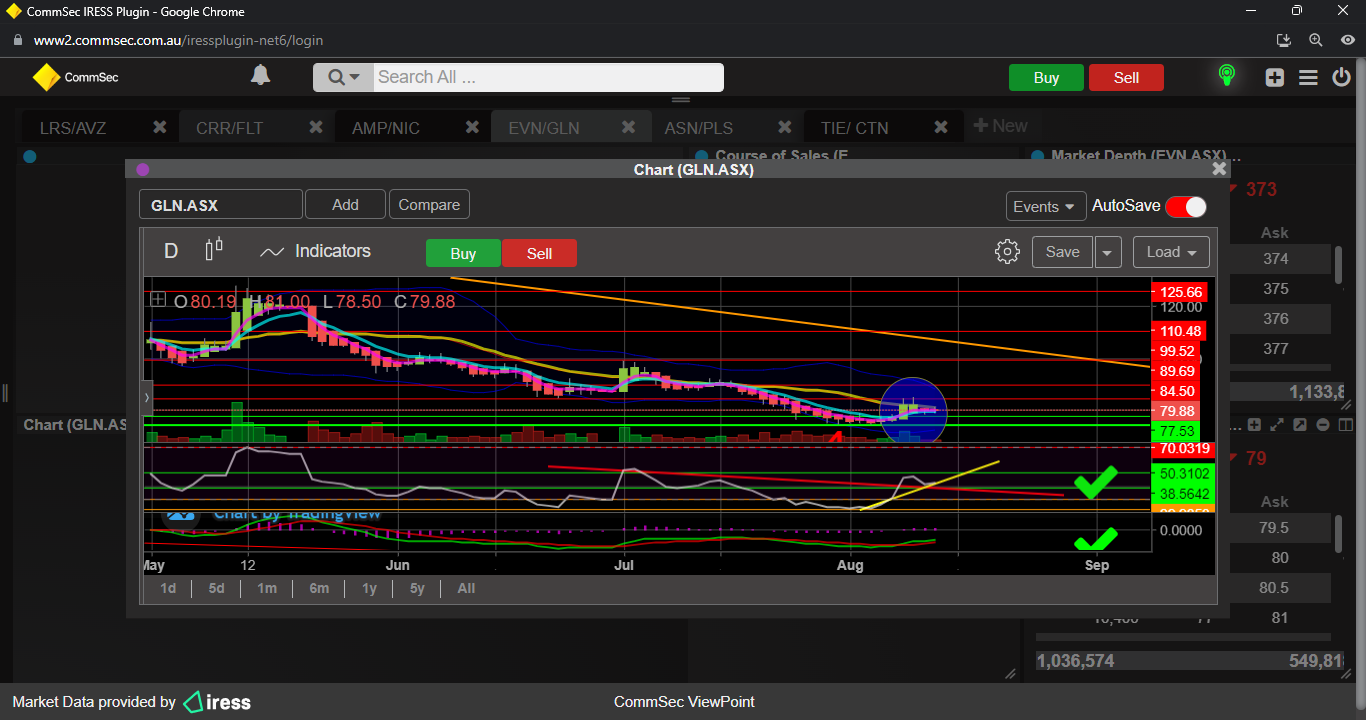This screenshot has height=720, width=1366.
Task: Open the Save options arrow dropdown
Action: [x=1107, y=252]
